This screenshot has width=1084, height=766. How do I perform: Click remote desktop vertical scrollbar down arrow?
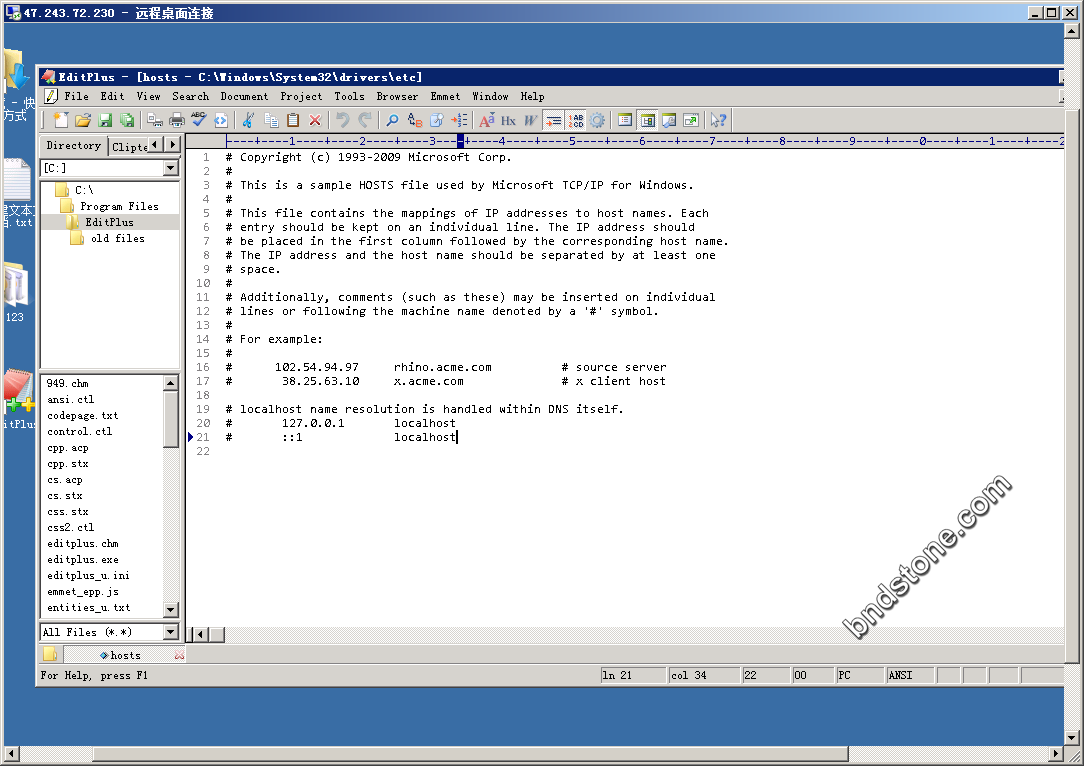(1072, 738)
